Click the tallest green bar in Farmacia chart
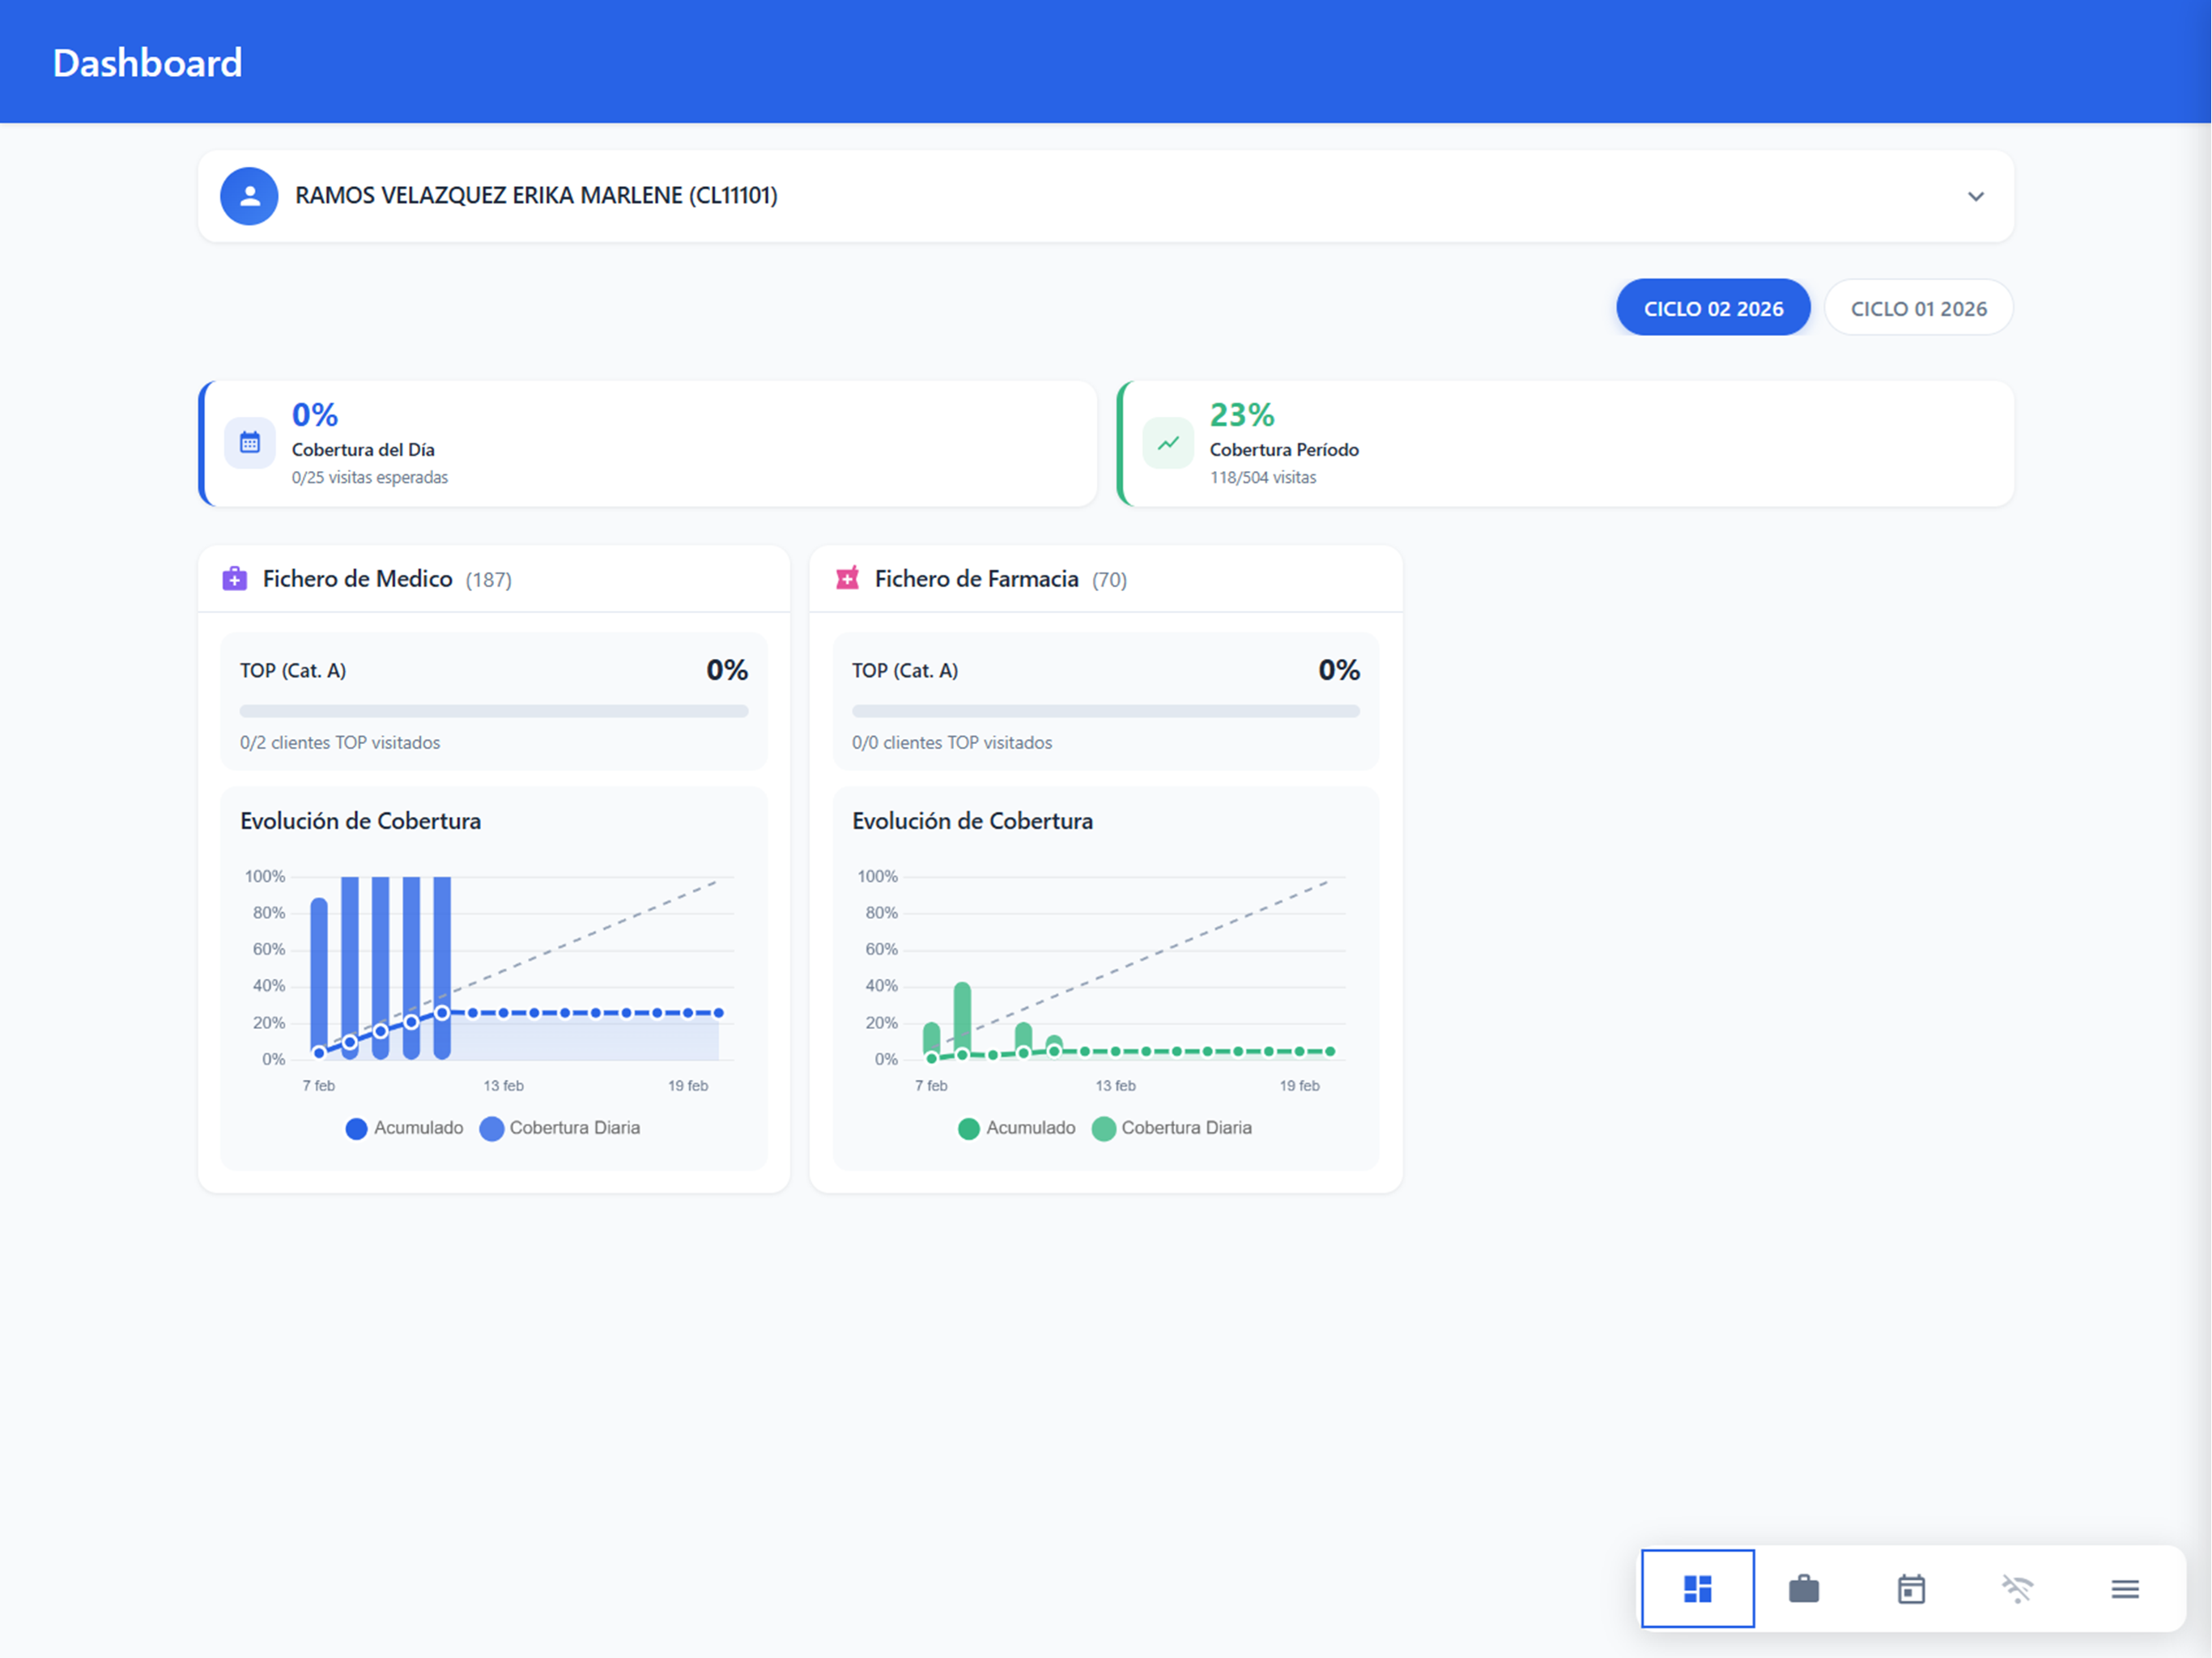This screenshot has width=2212, height=1658. (962, 1019)
